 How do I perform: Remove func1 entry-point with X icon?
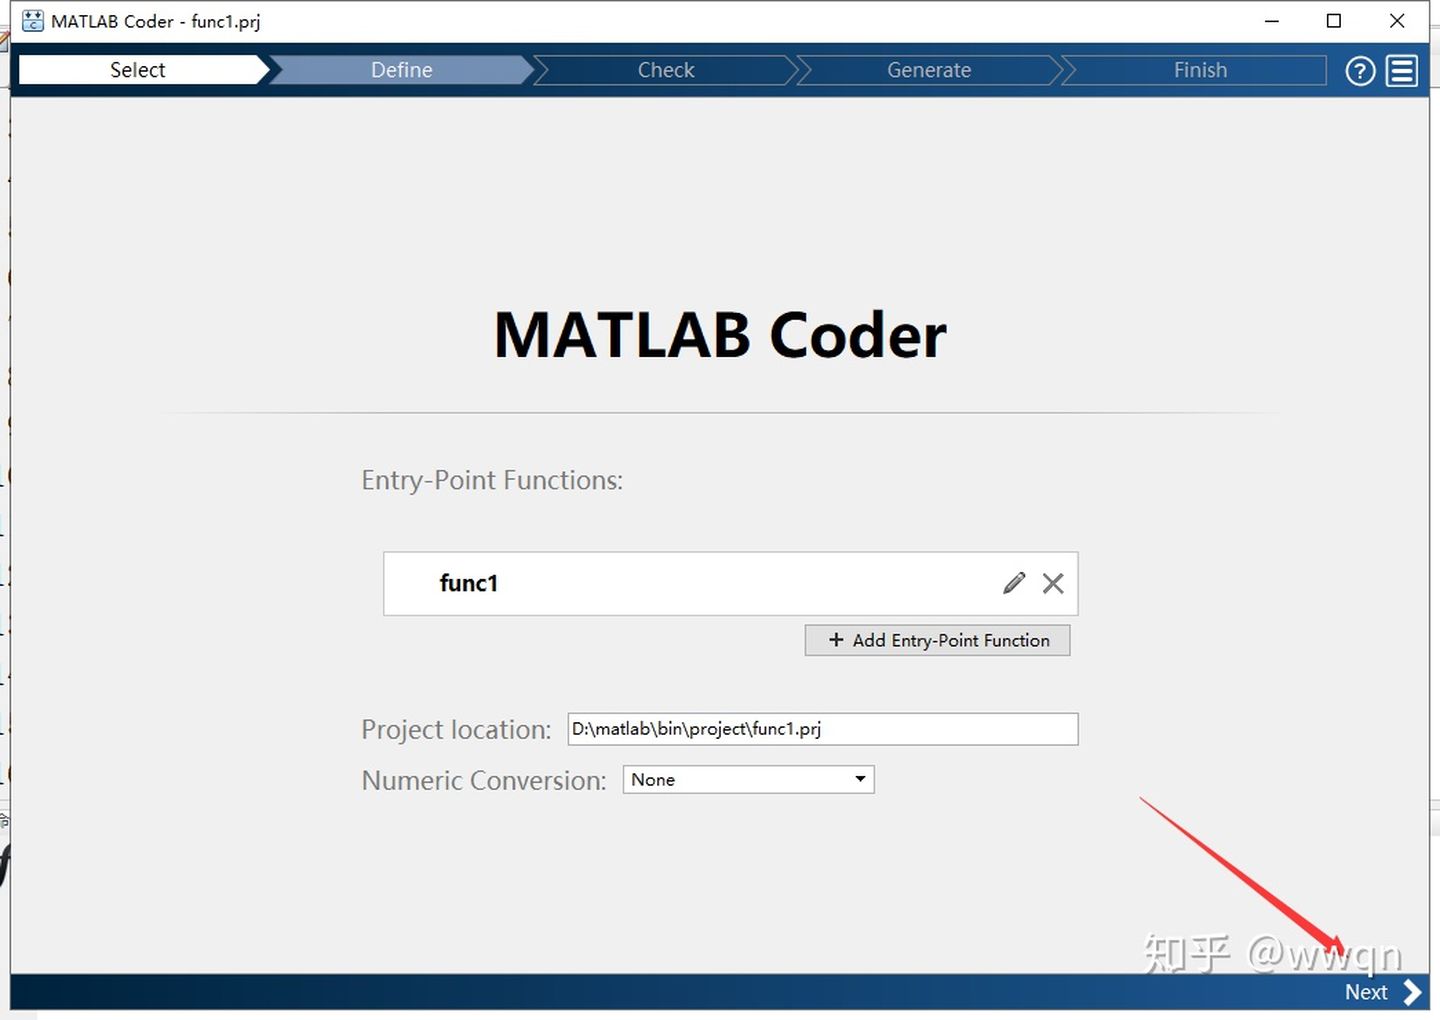point(1053,583)
